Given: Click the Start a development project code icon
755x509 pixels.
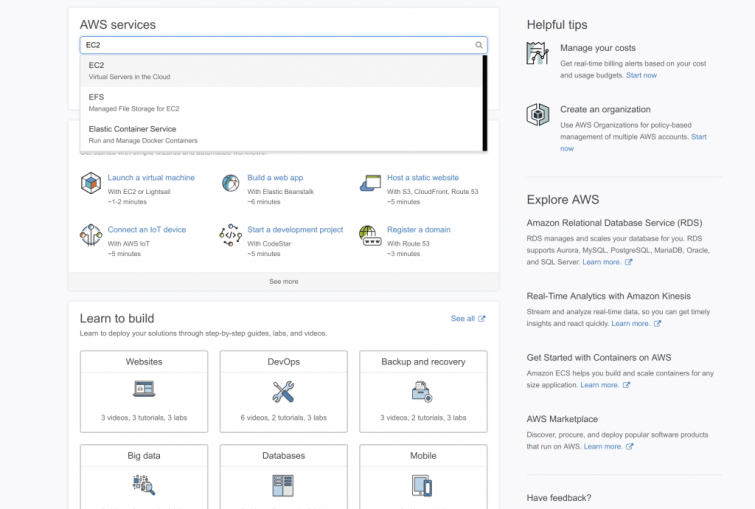Looking at the screenshot, I should pos(231,235).
